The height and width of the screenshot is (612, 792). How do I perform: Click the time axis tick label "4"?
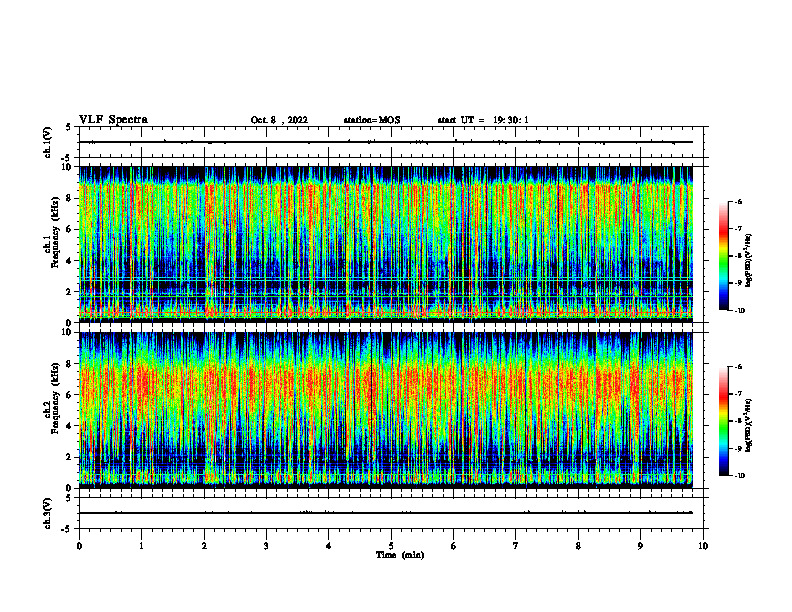[x=329, y=546]
